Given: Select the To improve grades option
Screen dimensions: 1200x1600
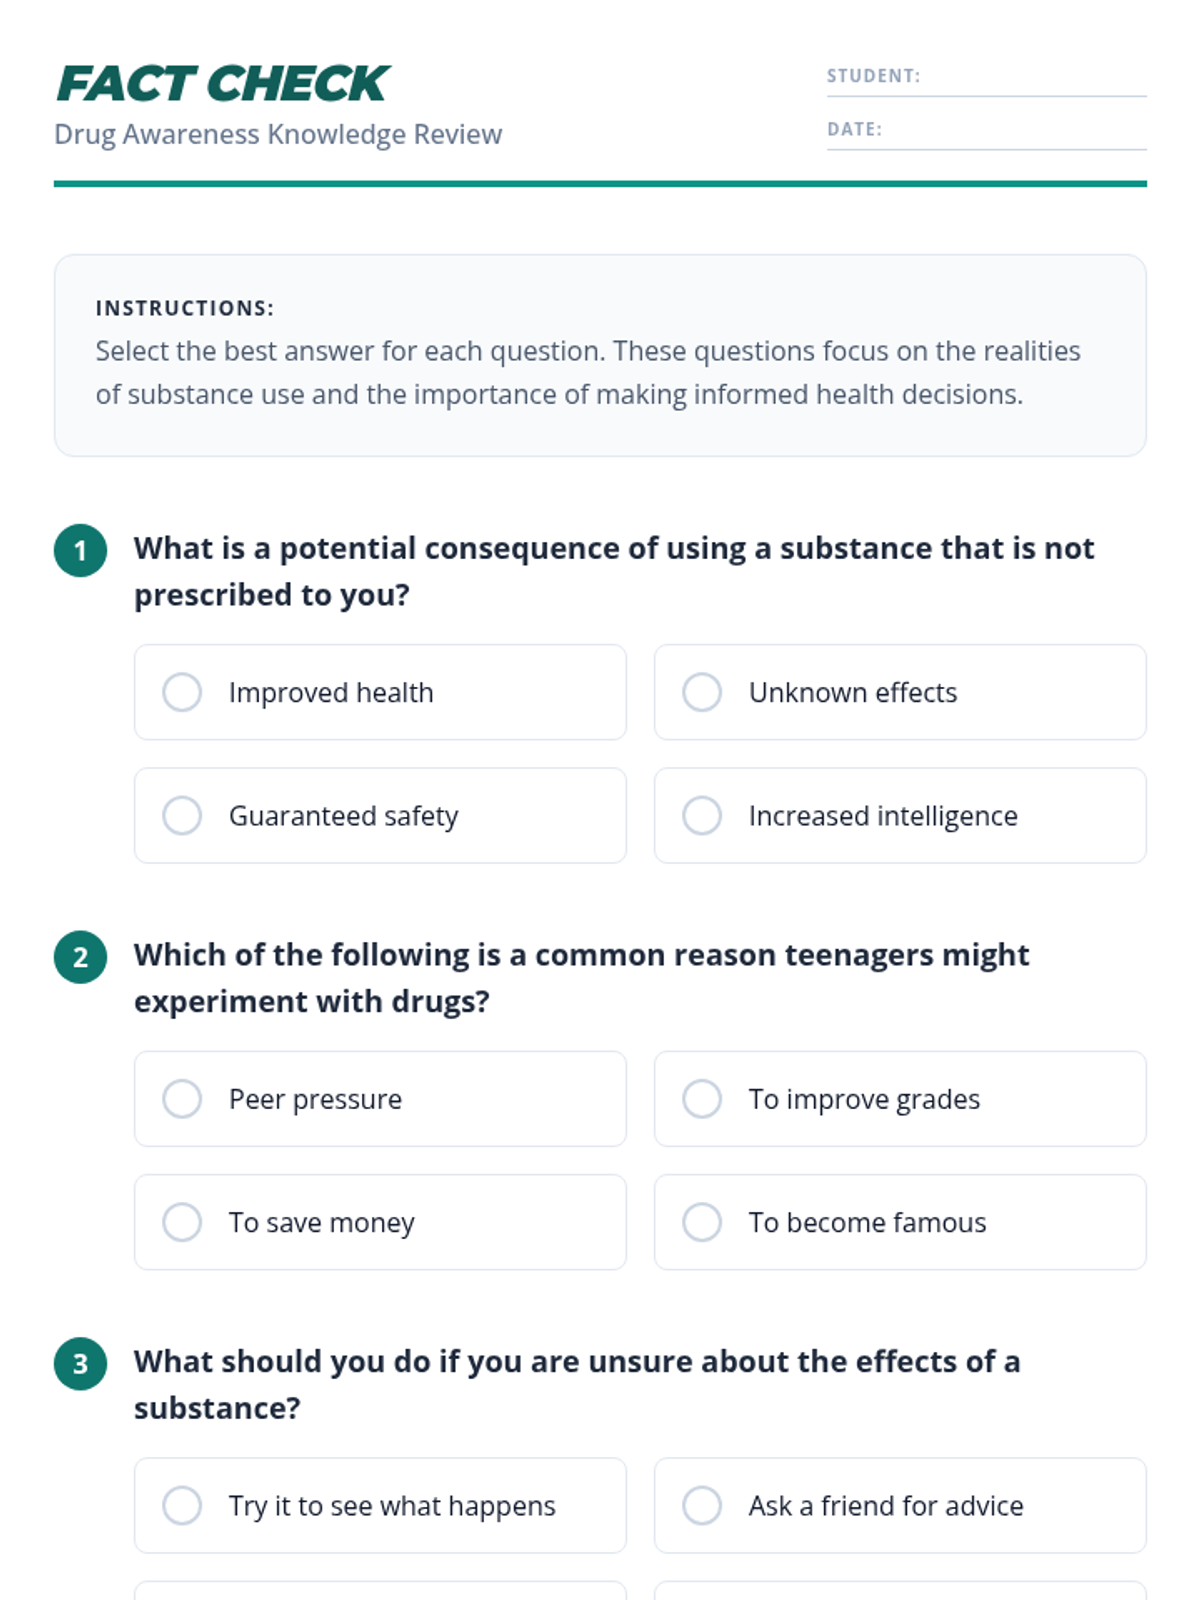Looking at the screenshot, I should point(900,1098).
